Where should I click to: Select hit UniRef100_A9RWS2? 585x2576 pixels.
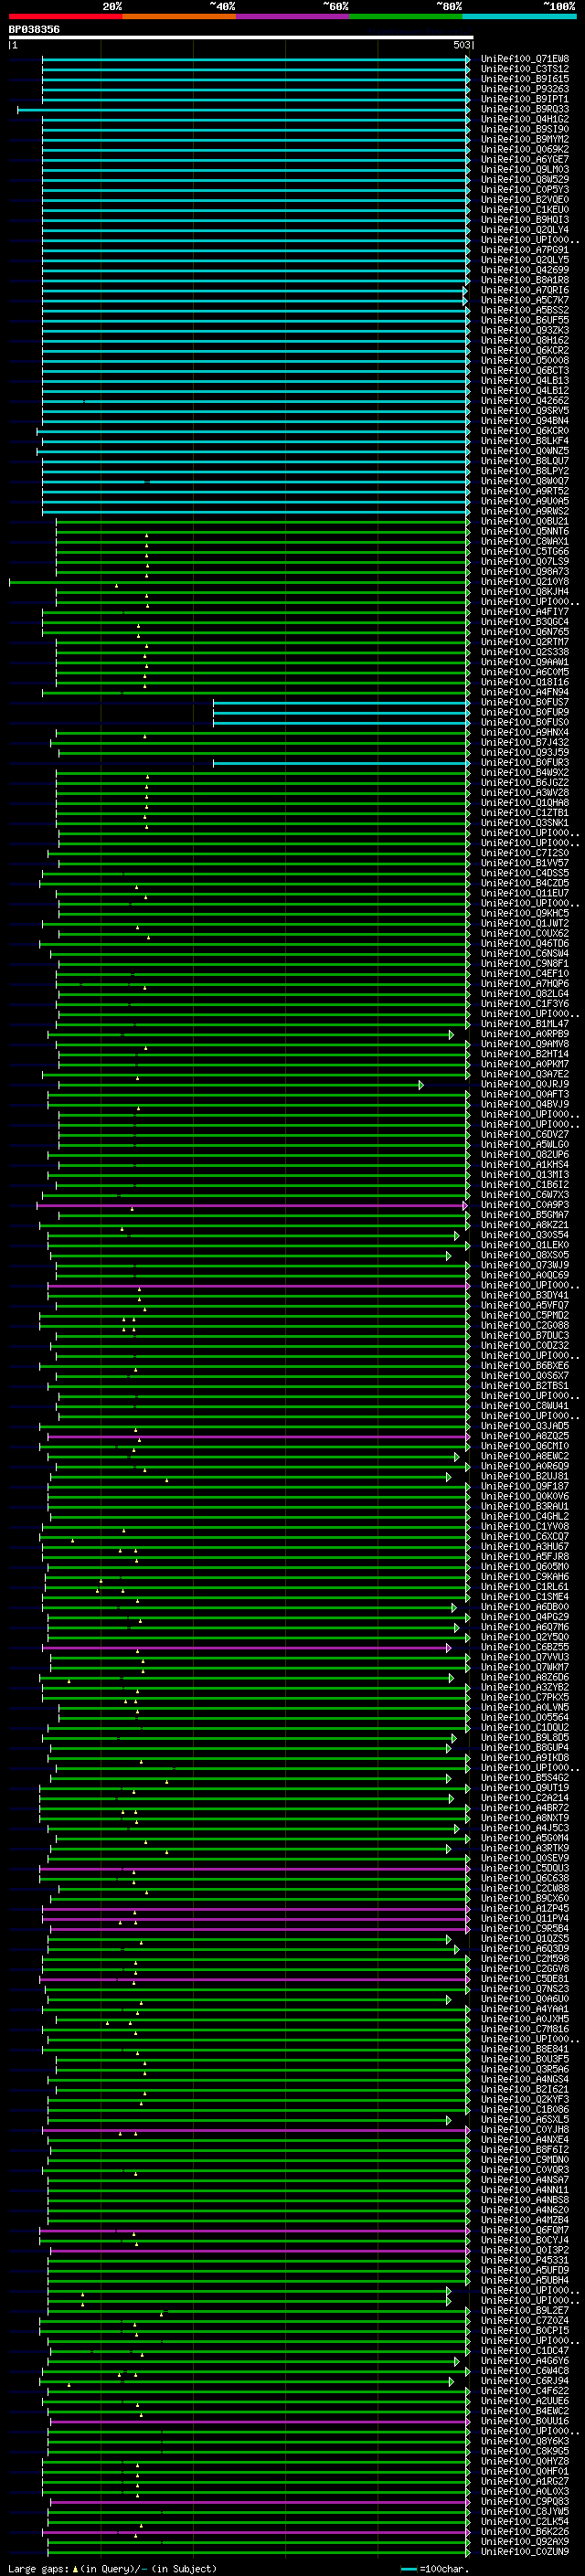click(525, 511)
